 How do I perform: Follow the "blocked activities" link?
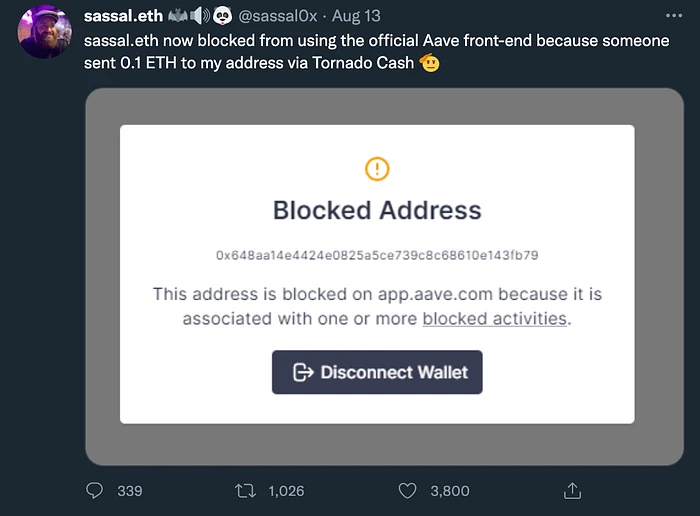[495, 319]
